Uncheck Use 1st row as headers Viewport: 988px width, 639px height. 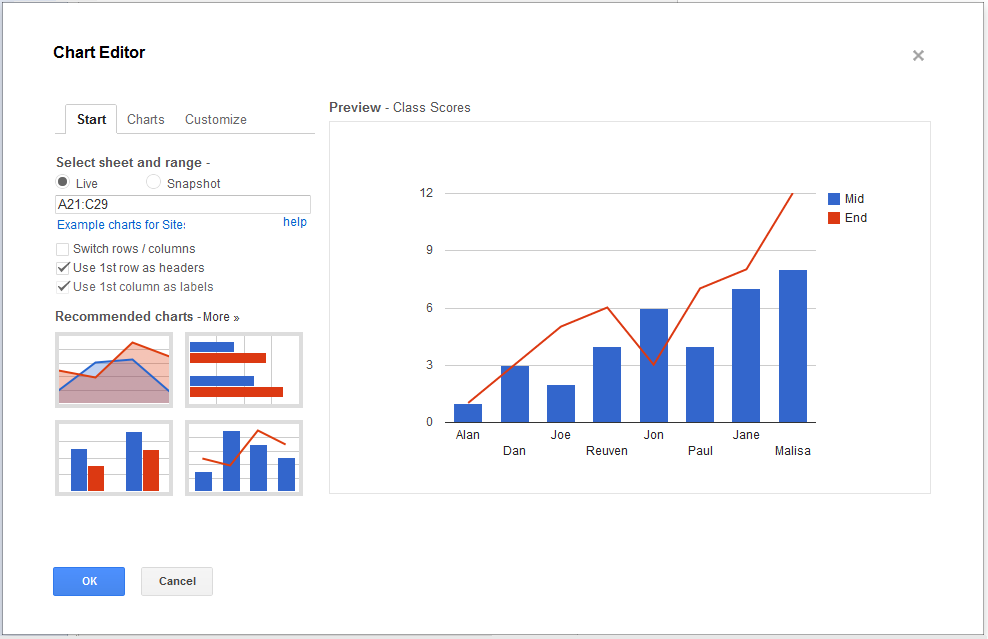point(63,268)
